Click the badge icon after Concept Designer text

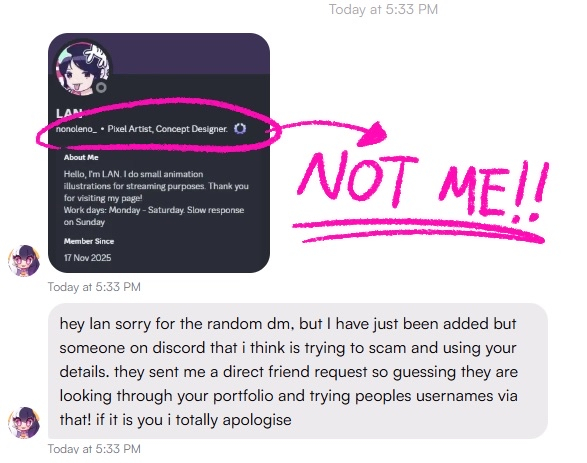(x=240, y=129)
